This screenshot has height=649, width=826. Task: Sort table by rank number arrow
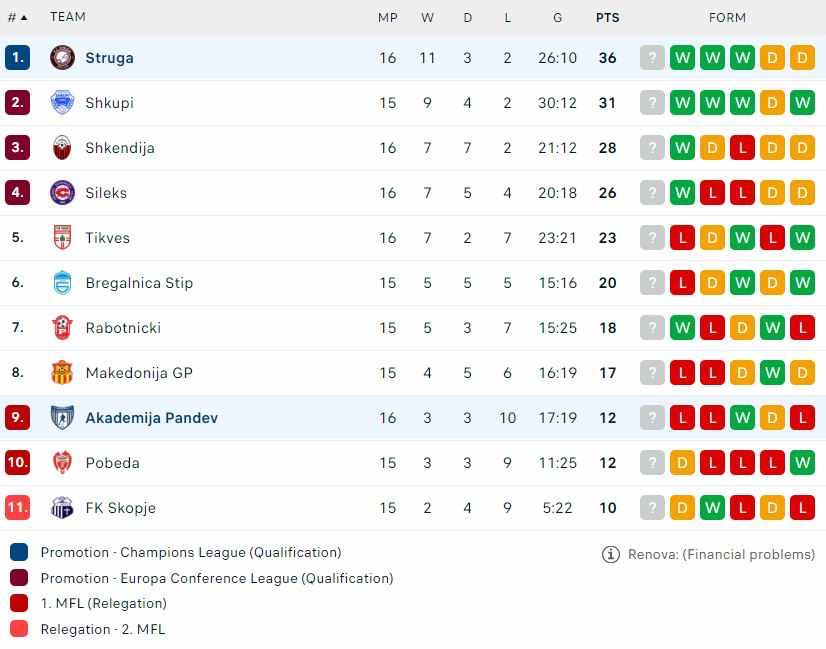tap(24, 17)
